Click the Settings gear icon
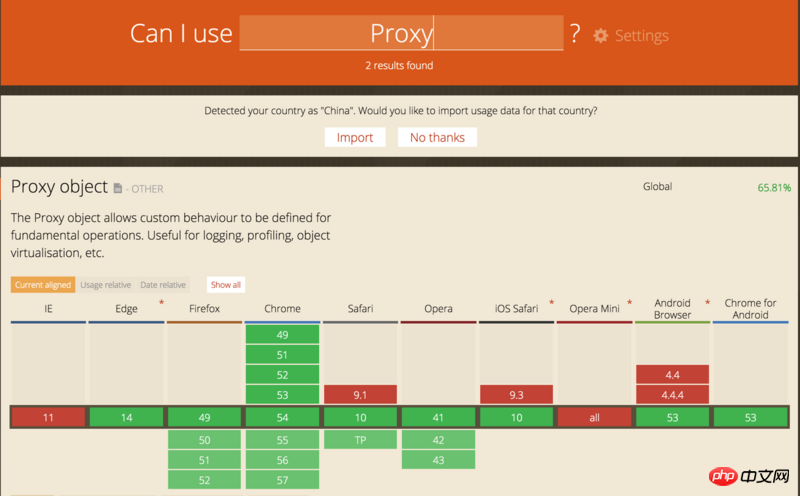The width and height of the screenshot is (800, 496). coord(600,35)
